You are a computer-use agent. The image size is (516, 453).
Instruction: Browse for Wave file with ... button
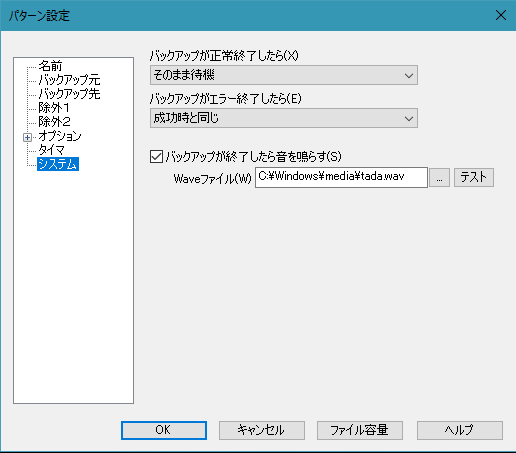439,178
